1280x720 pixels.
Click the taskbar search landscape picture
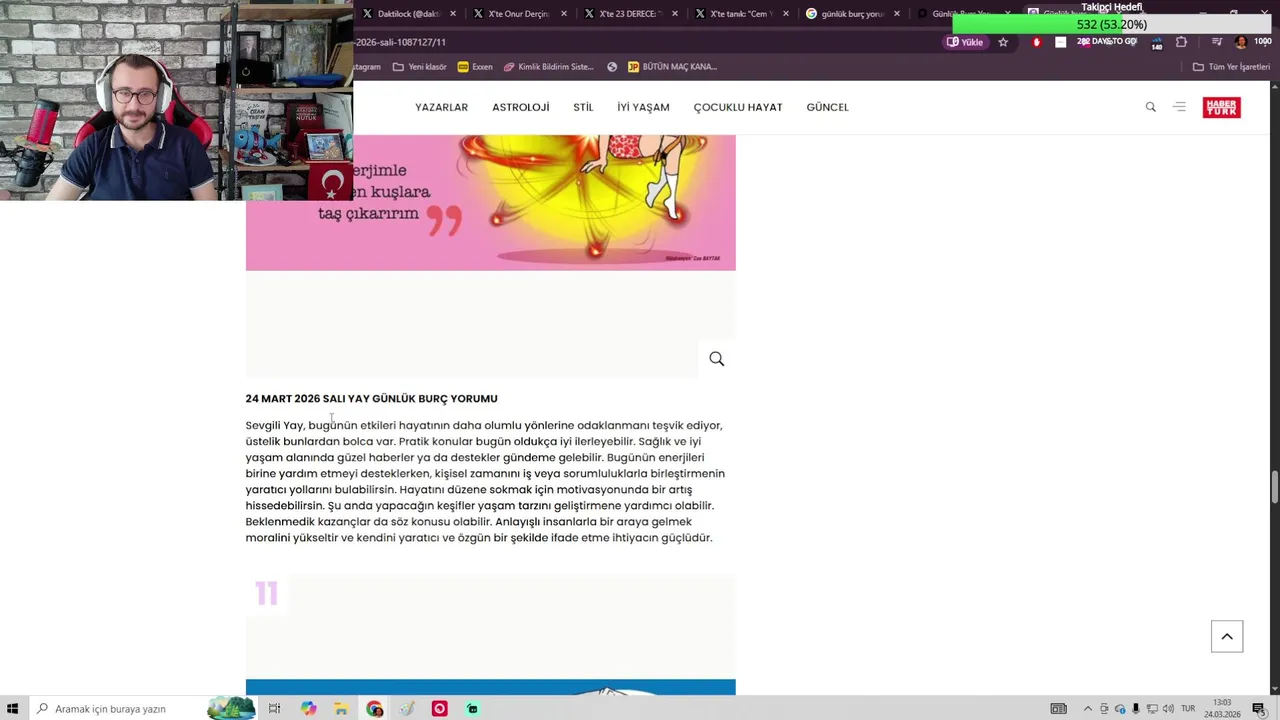click(231, 708)
